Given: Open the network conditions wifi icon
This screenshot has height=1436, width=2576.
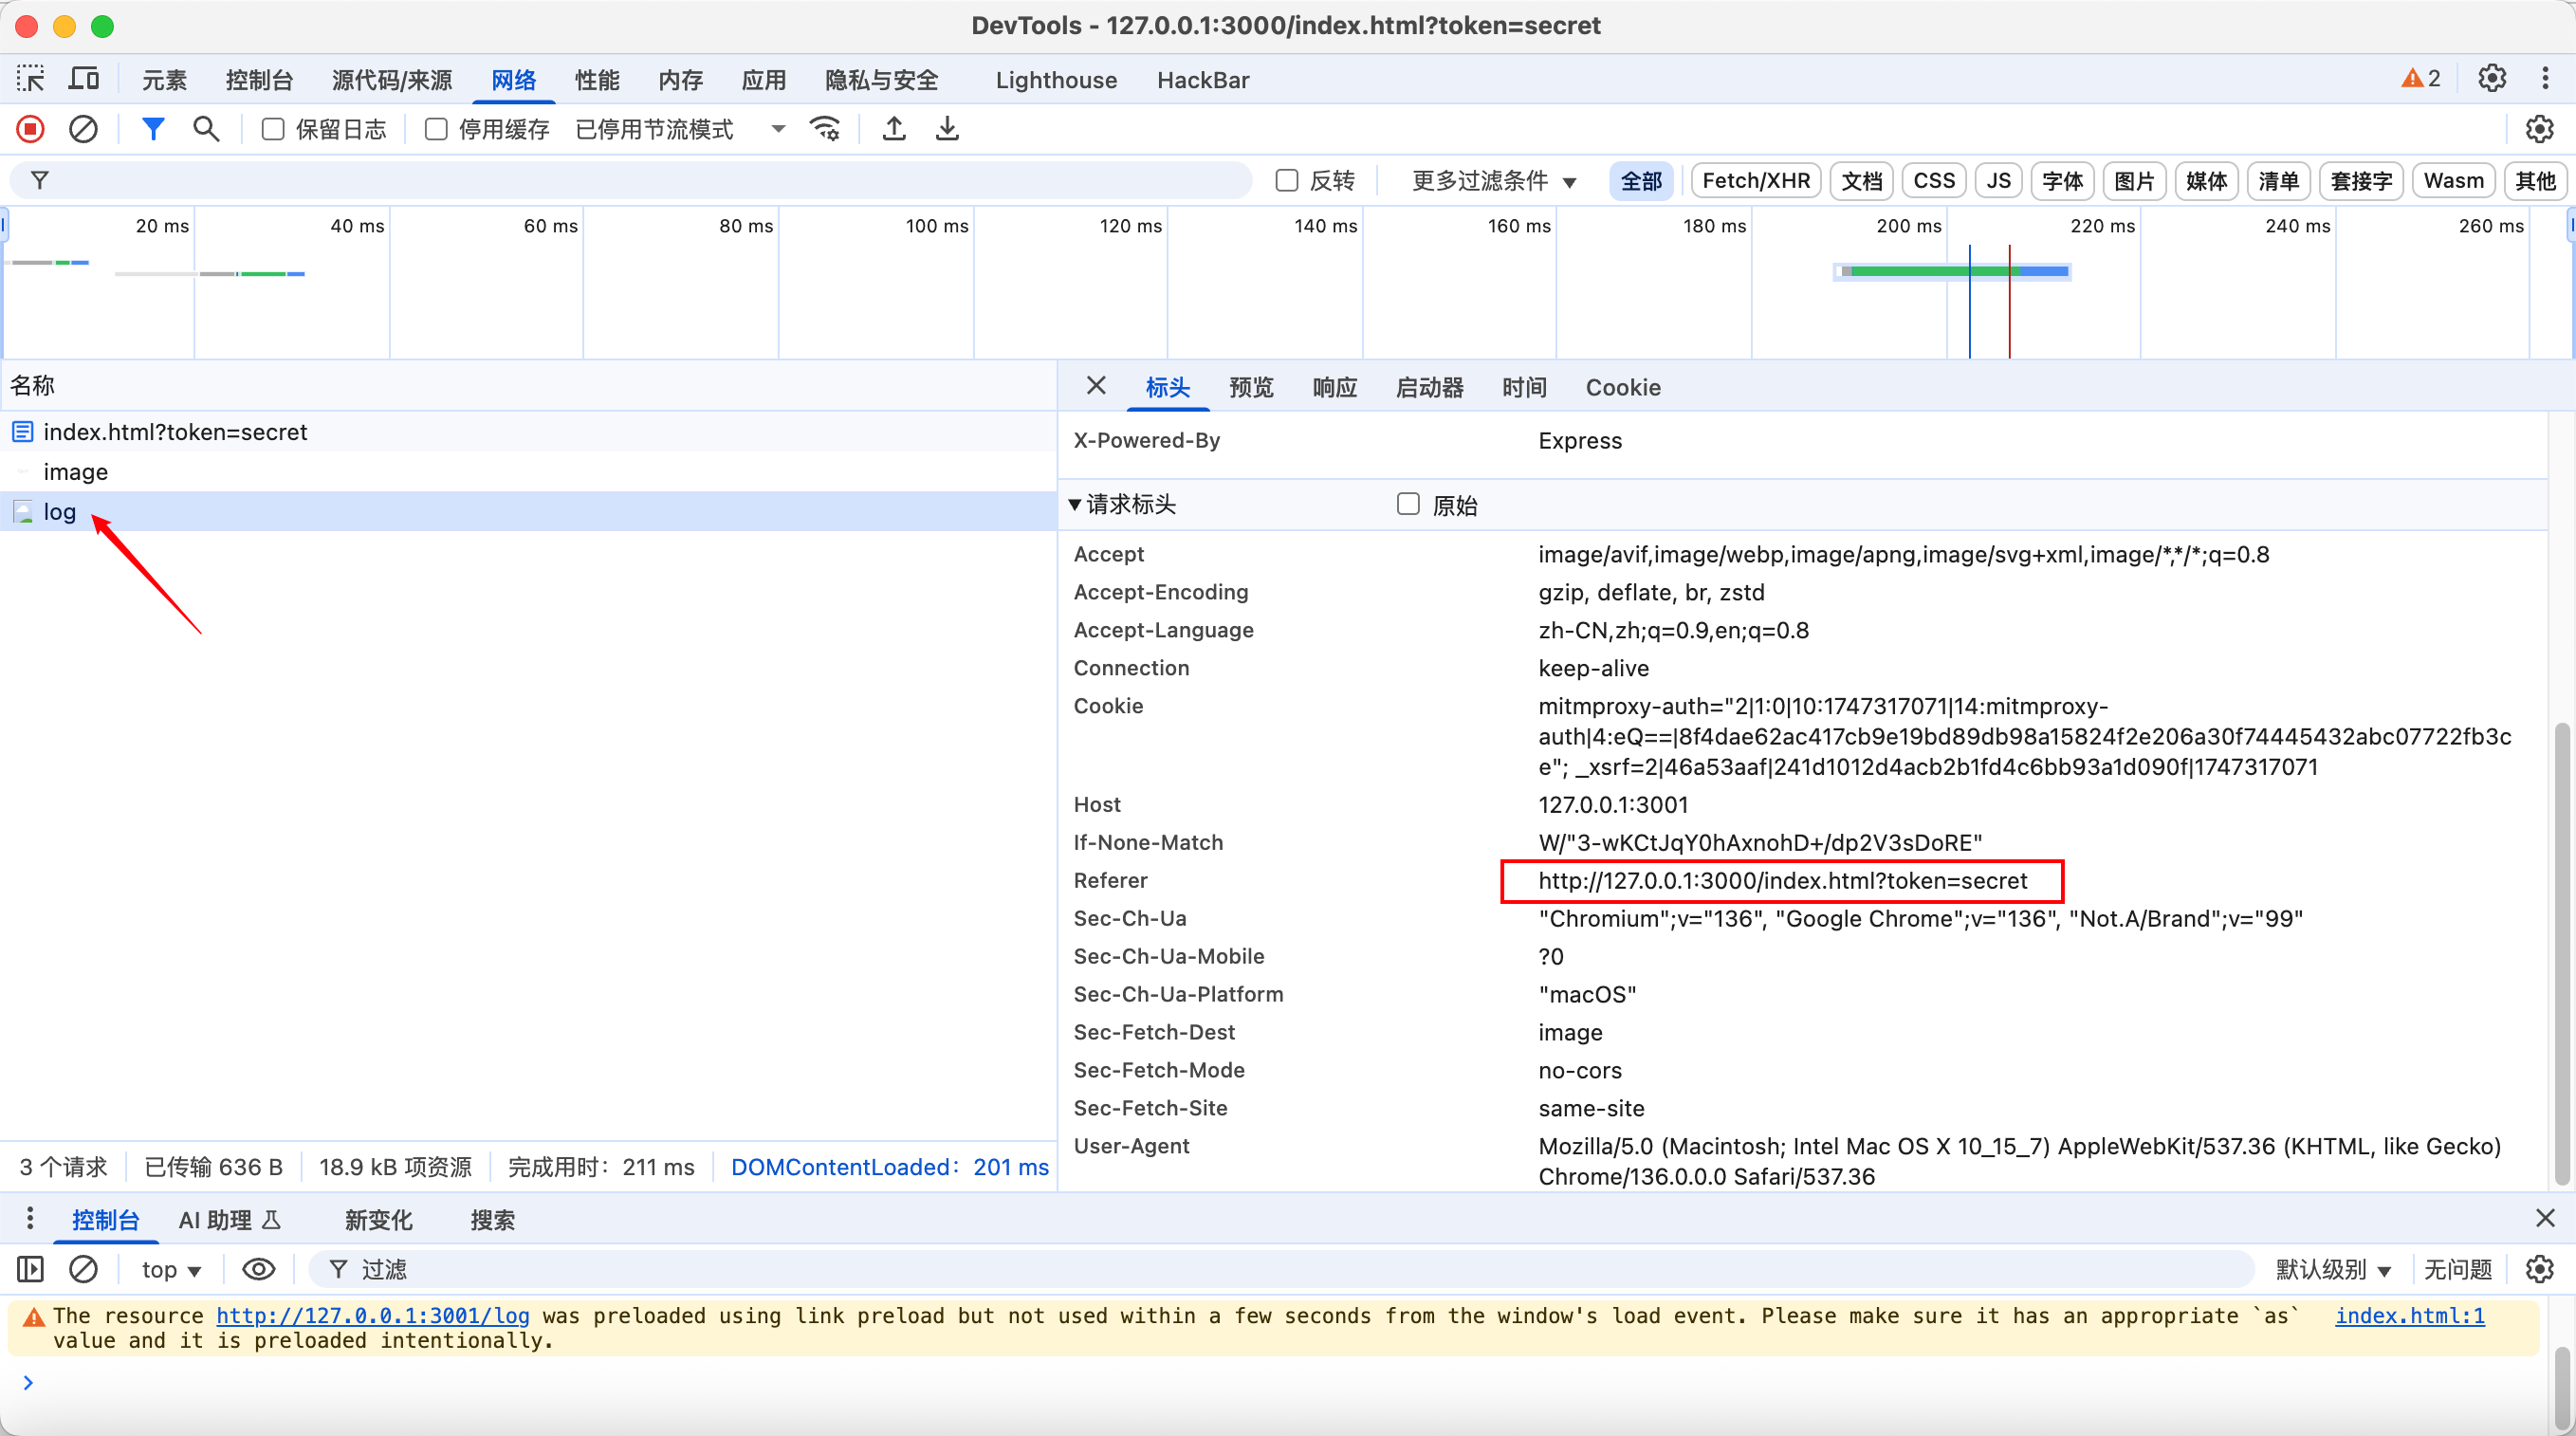Looking at the screenshot, I should pyautogui.click(x=825, y=129).
